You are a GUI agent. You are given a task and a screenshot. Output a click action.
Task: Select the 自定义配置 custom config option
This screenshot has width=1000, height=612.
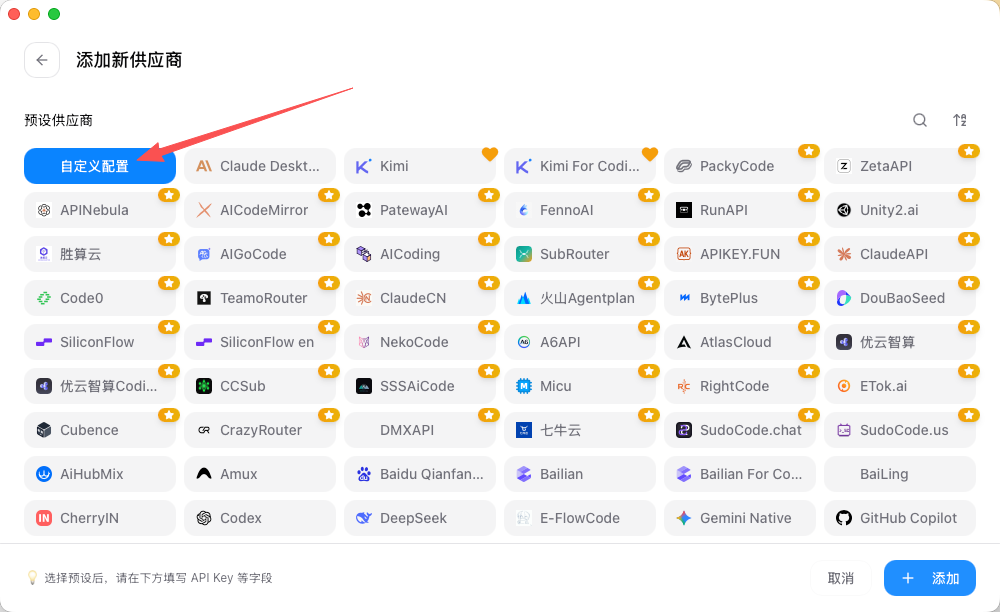100,166
